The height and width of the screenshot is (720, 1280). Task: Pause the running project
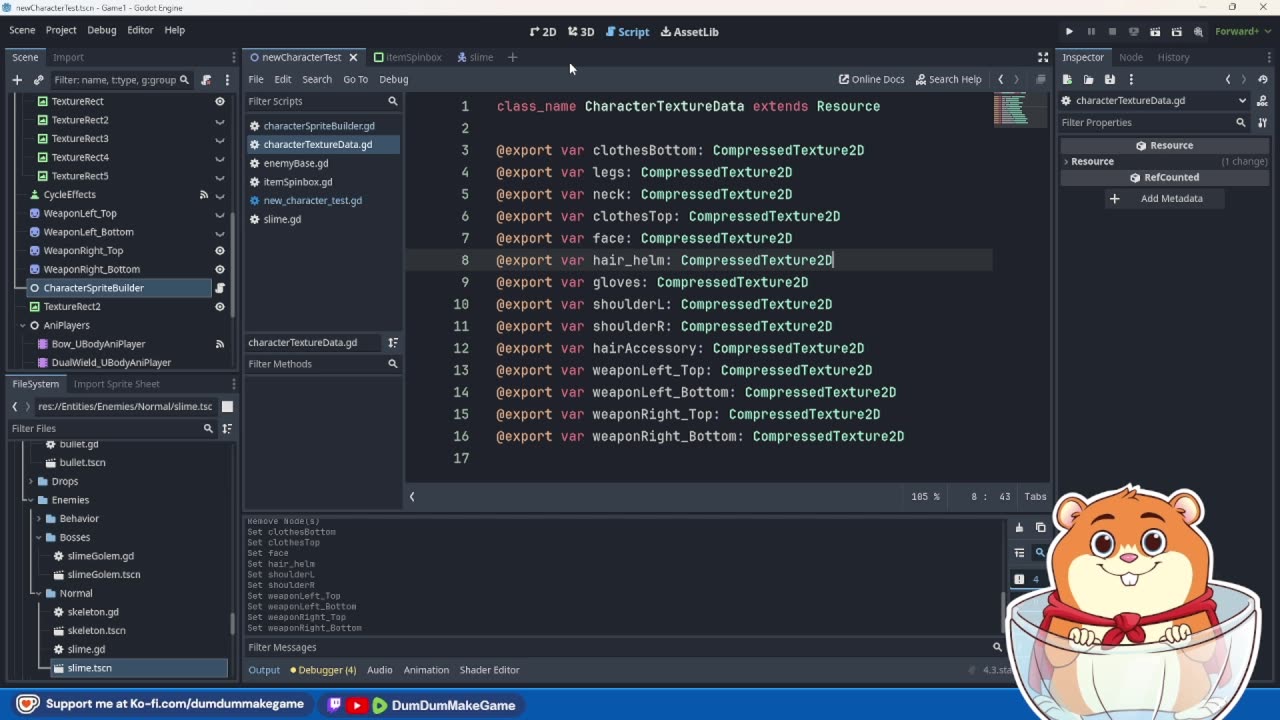click(x=1091, y=32)
